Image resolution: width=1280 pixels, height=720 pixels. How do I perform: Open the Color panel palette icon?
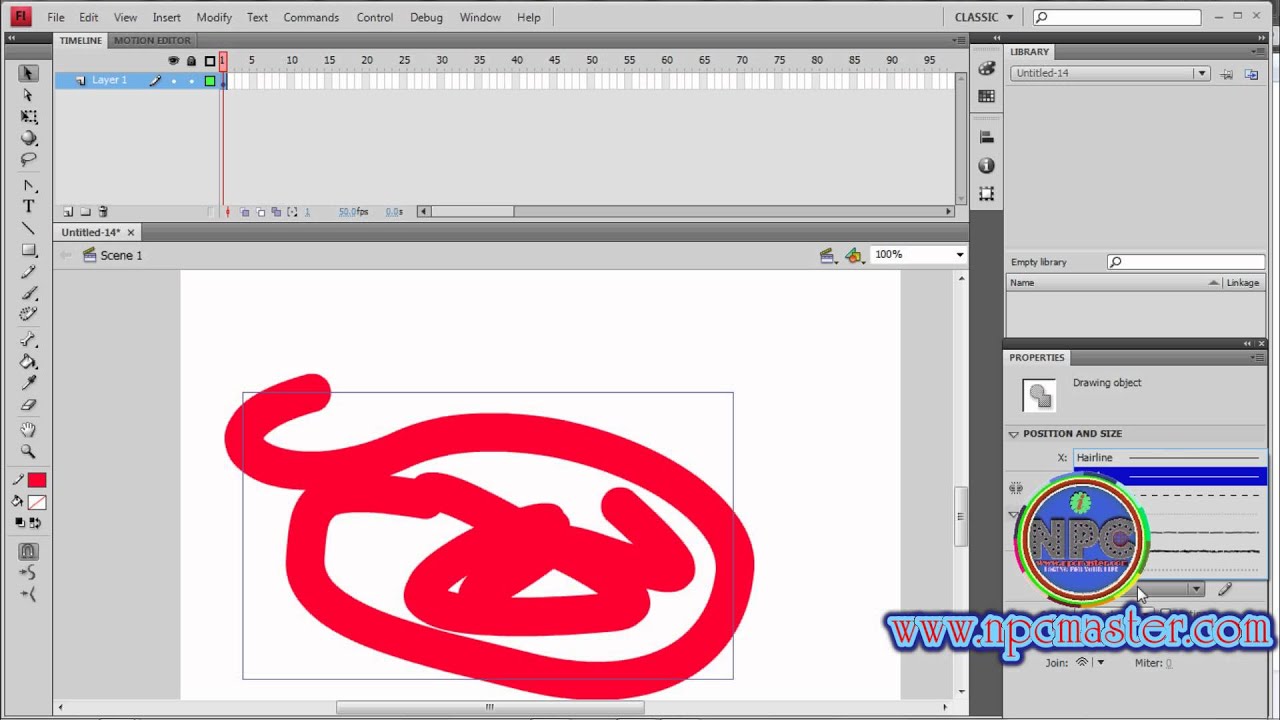point(986,69)
